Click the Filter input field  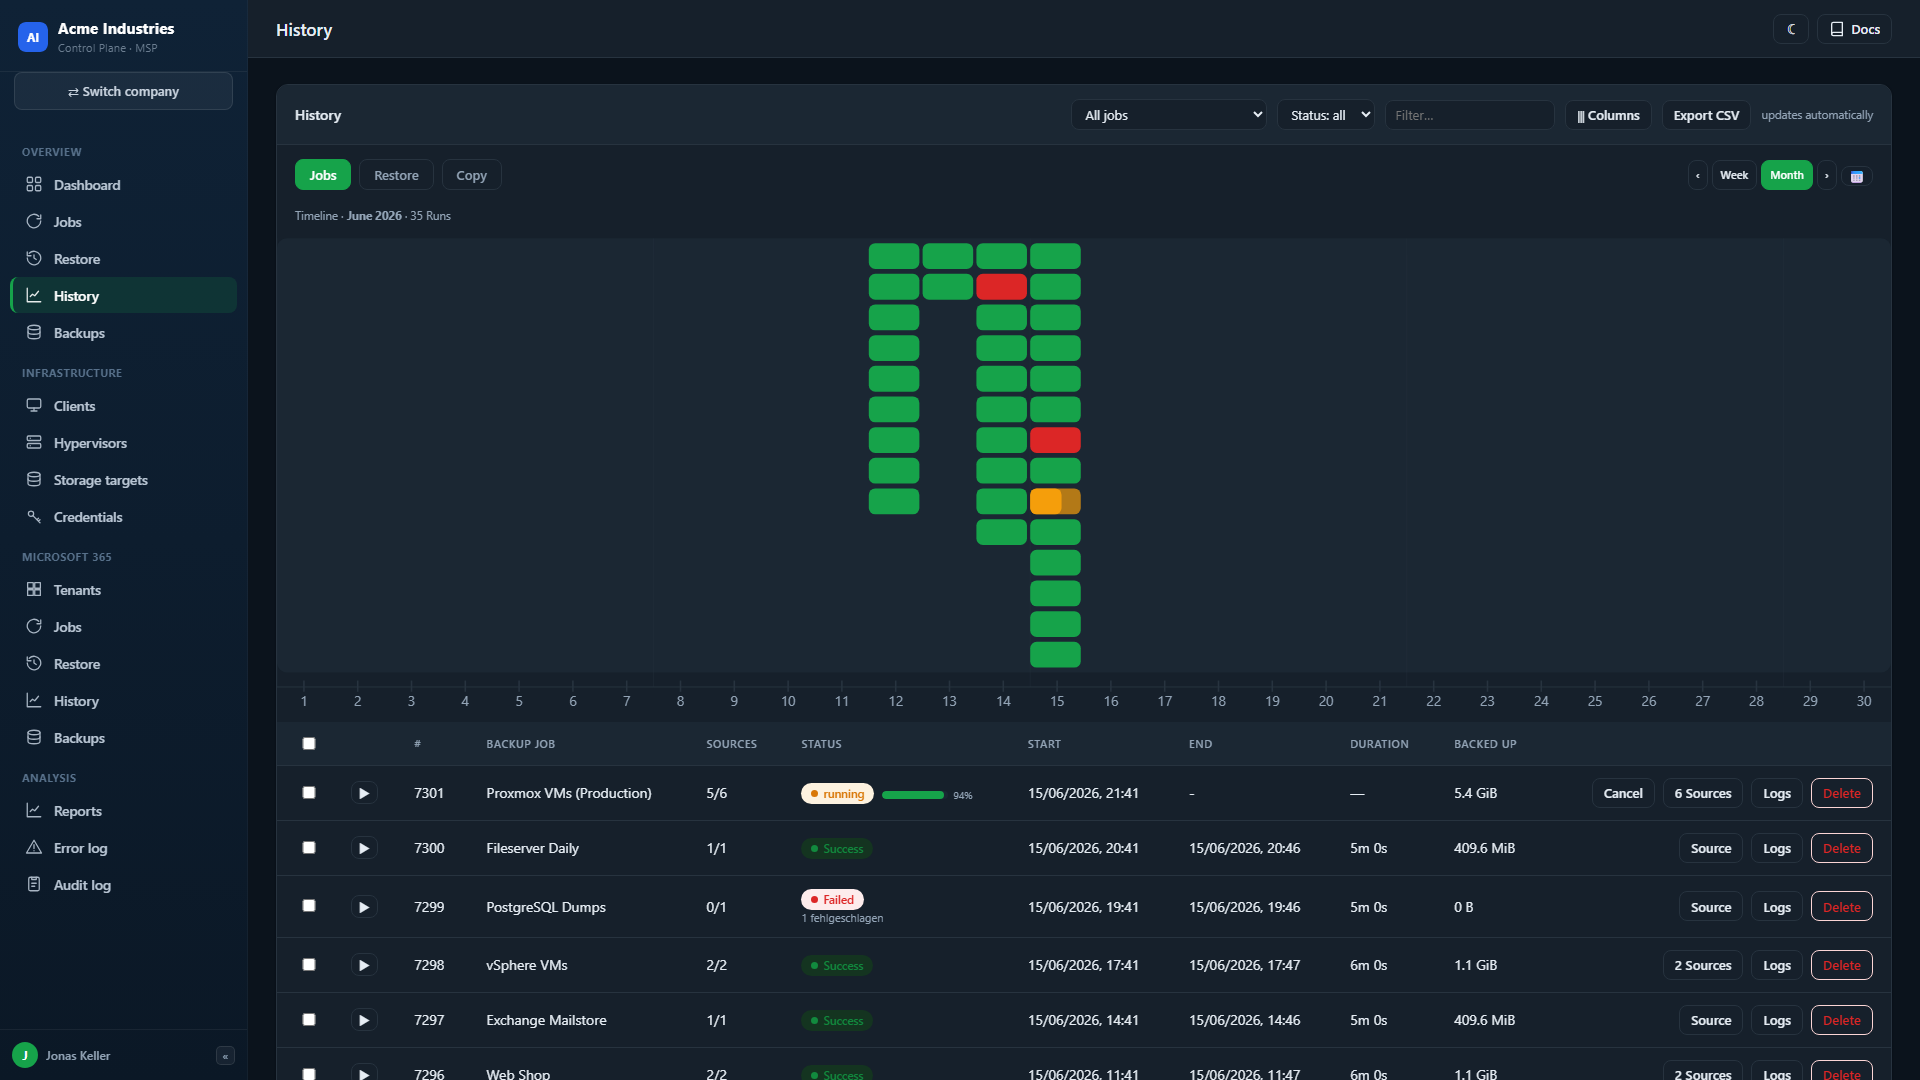(x=1469, y=115)
